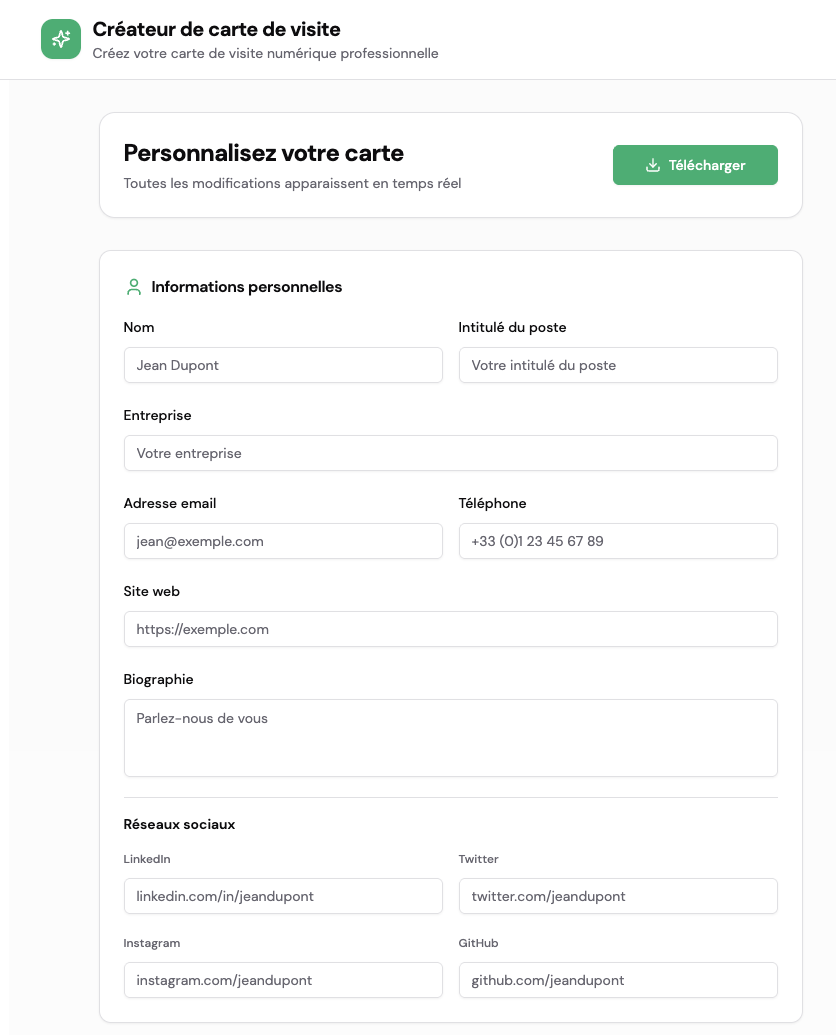Click the download arrow icon
The width and height of the screenshot is (836, 1035).
coord(653,165)
